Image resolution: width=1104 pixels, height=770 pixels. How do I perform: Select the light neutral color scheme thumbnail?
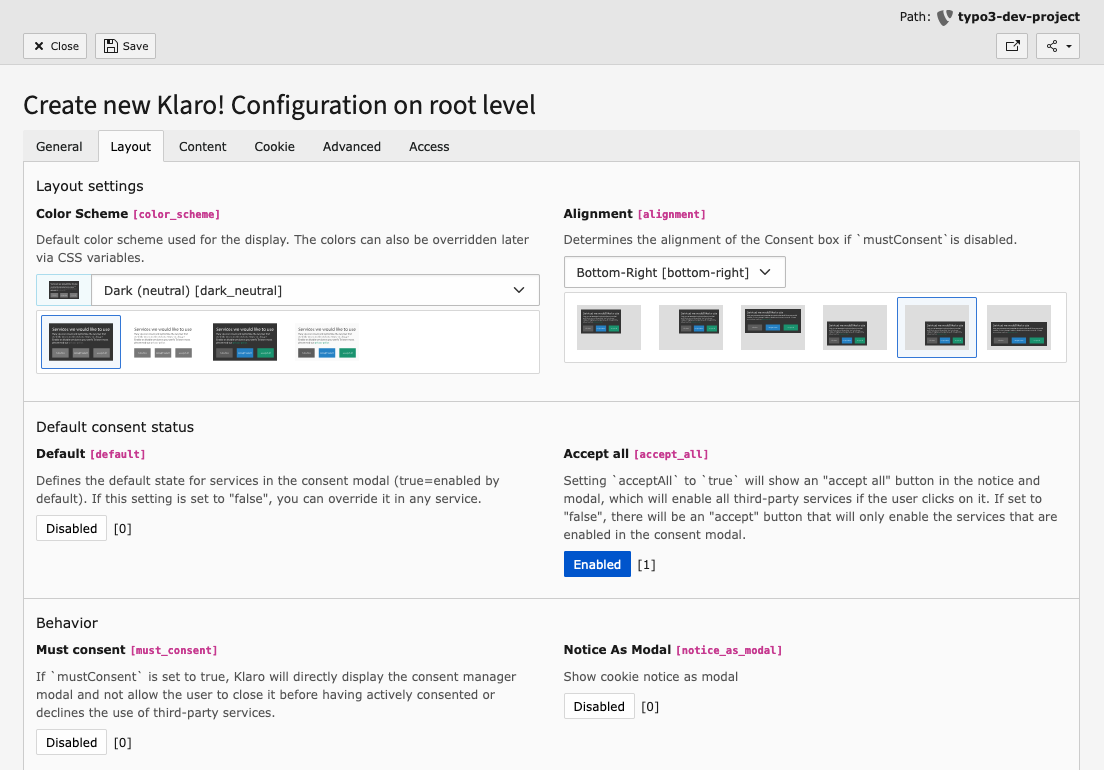(x=163, y=342)
